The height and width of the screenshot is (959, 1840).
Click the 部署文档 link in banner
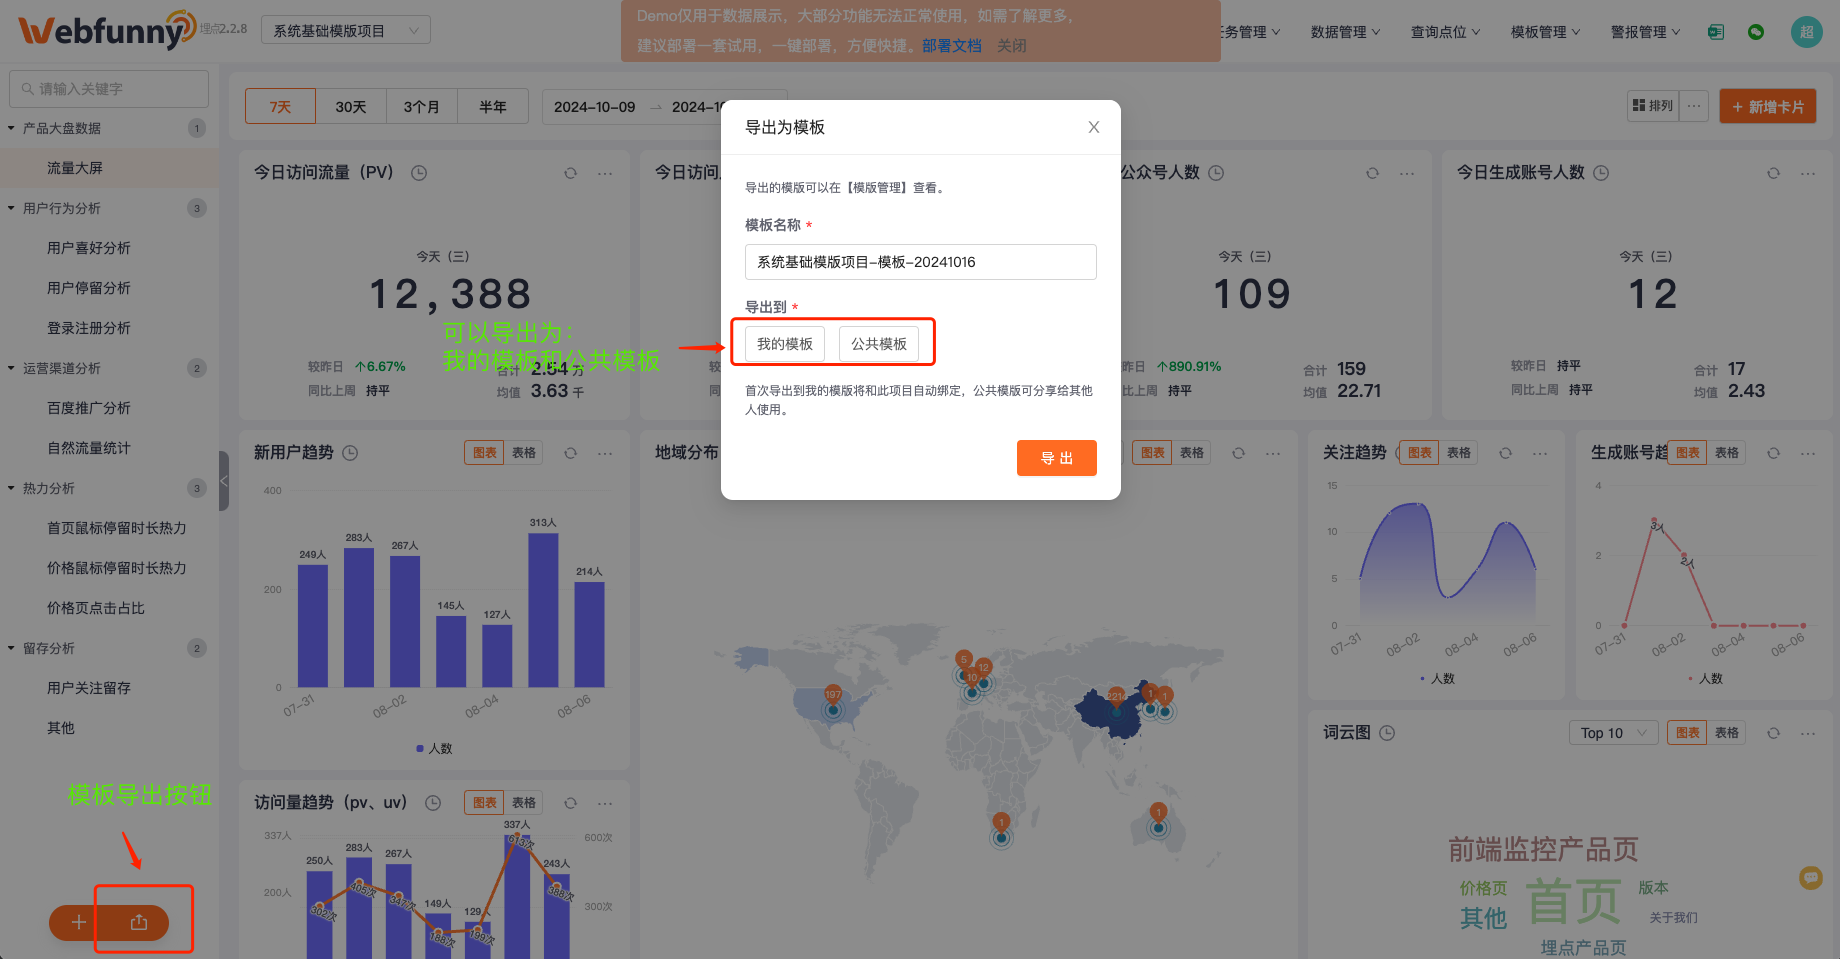pos(951,45)
